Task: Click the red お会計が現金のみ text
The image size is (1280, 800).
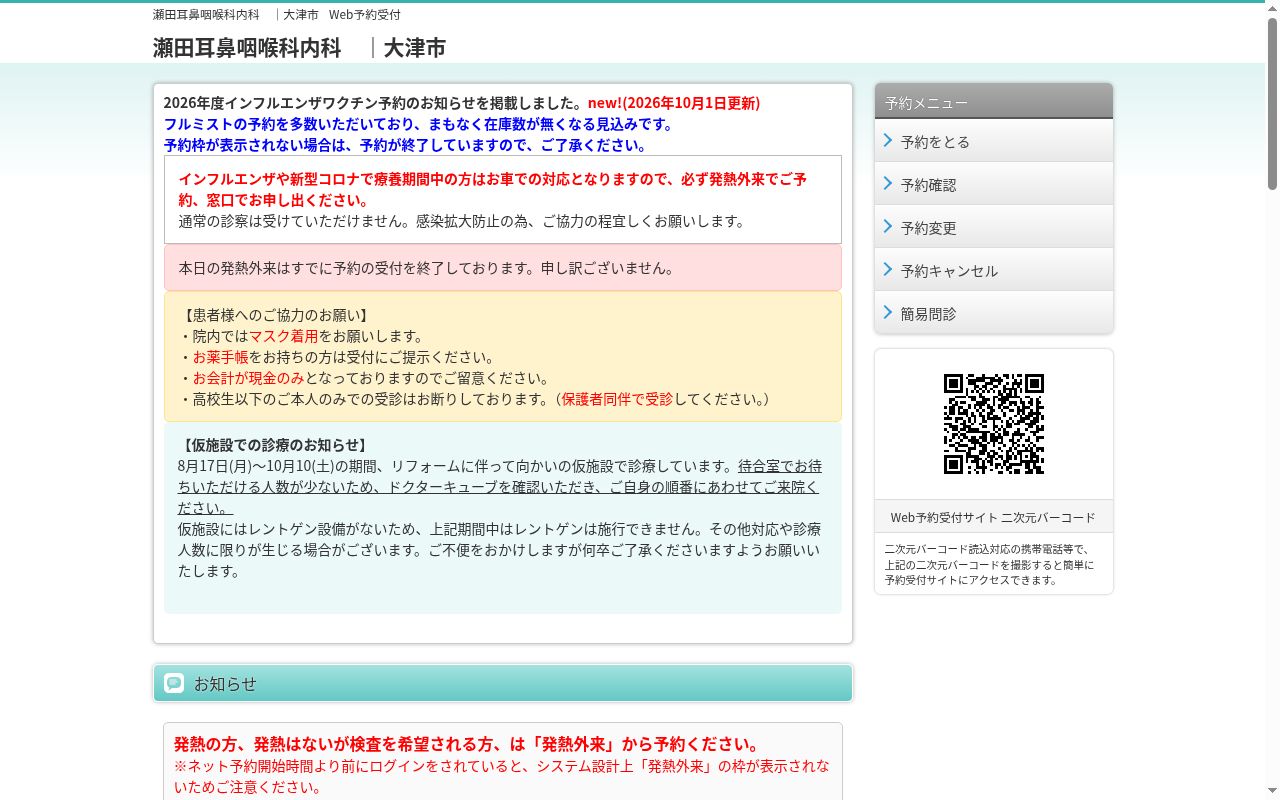Action: 248,378
